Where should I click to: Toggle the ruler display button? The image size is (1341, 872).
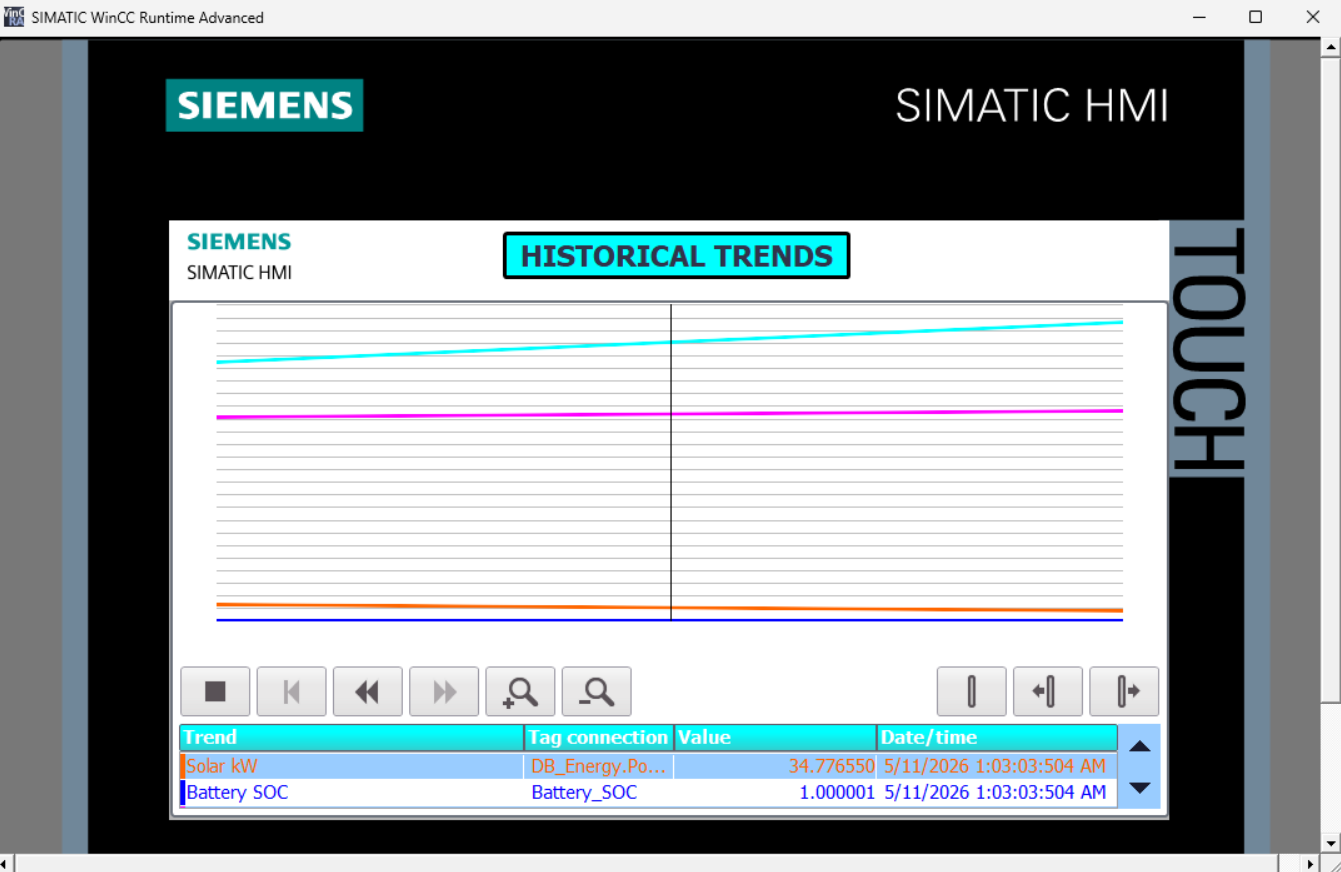971,691
